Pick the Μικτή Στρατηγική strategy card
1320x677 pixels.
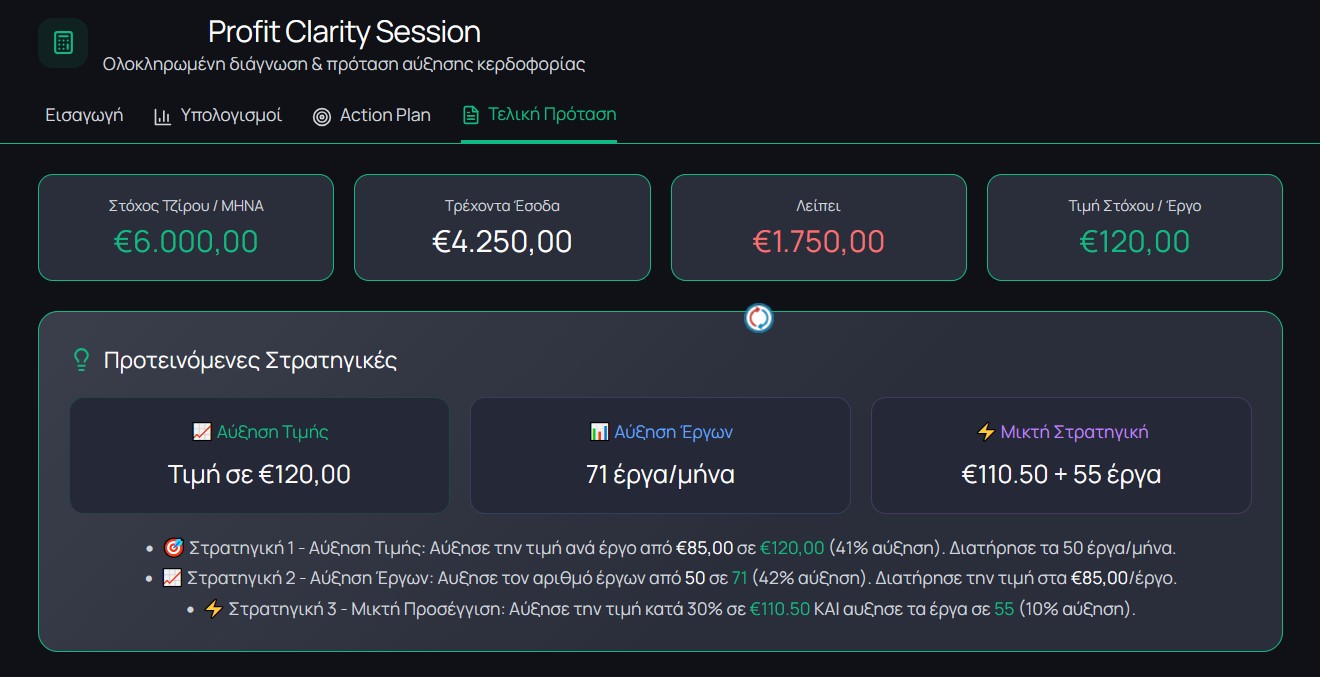point(1061,455)
